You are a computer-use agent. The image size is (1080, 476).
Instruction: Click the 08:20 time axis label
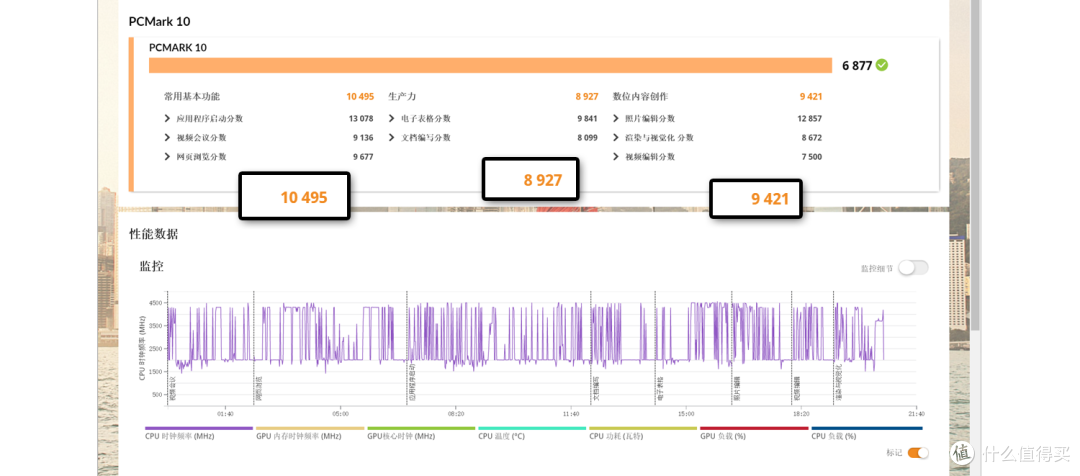point(455,414)
